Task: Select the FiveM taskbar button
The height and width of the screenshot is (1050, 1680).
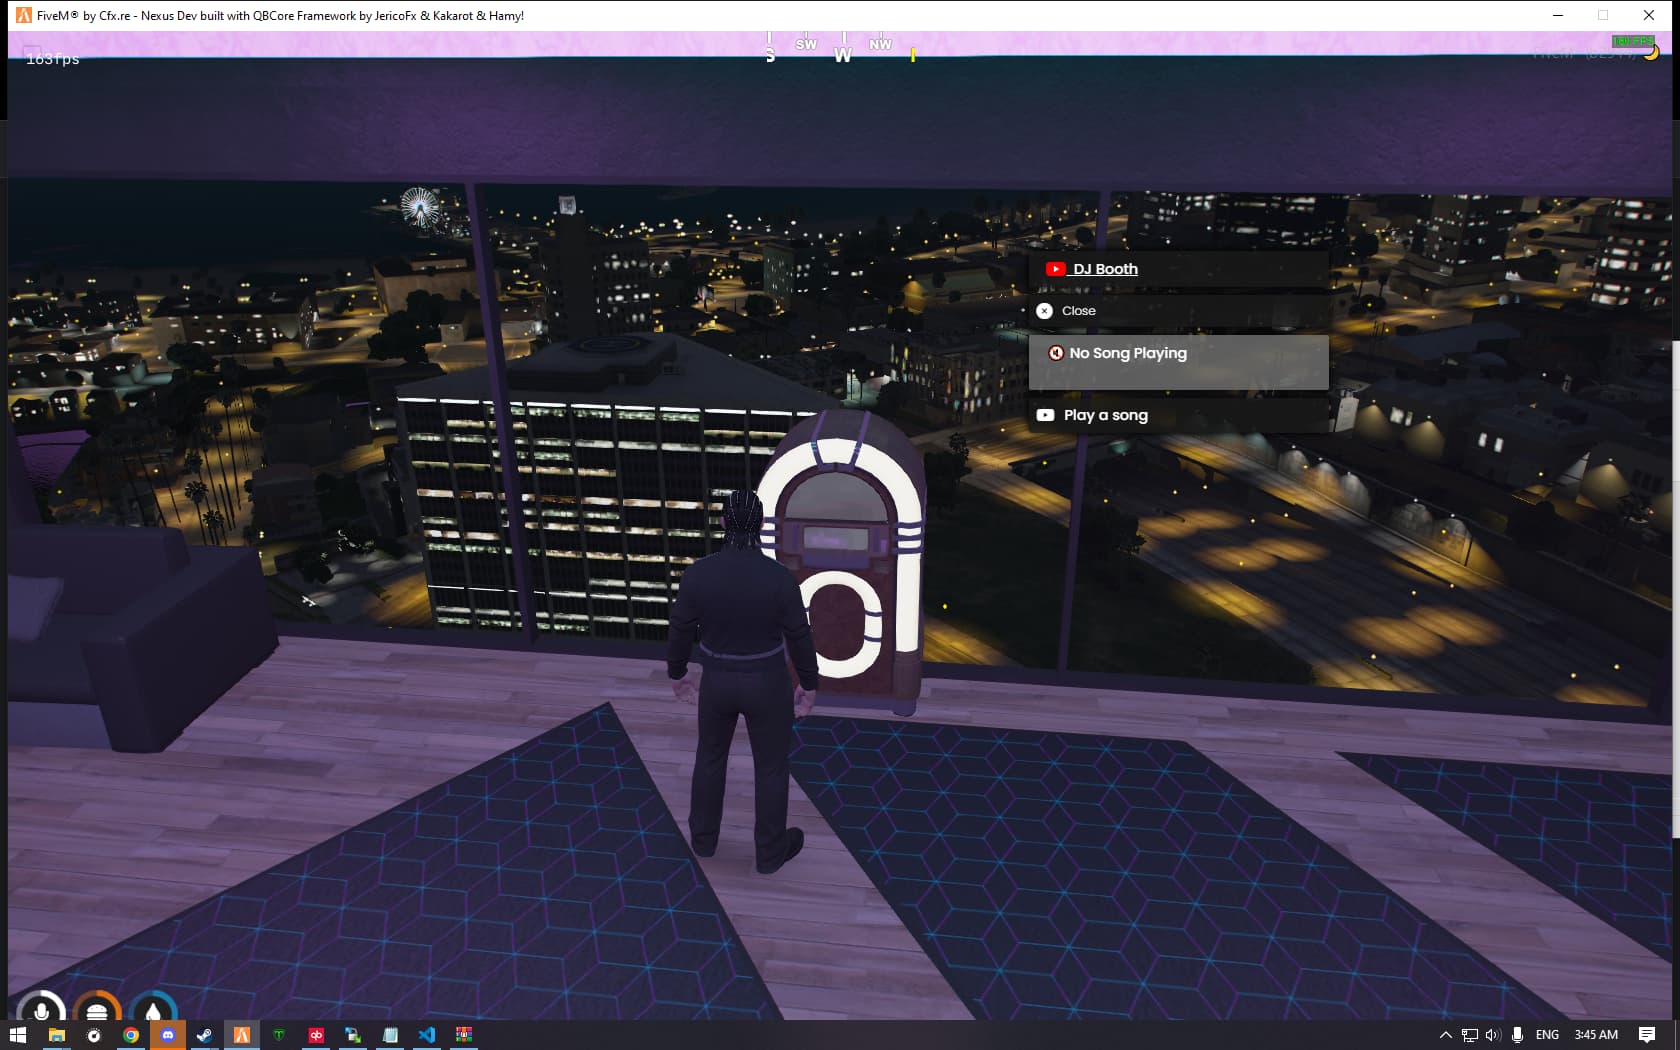Action: 241,1035
